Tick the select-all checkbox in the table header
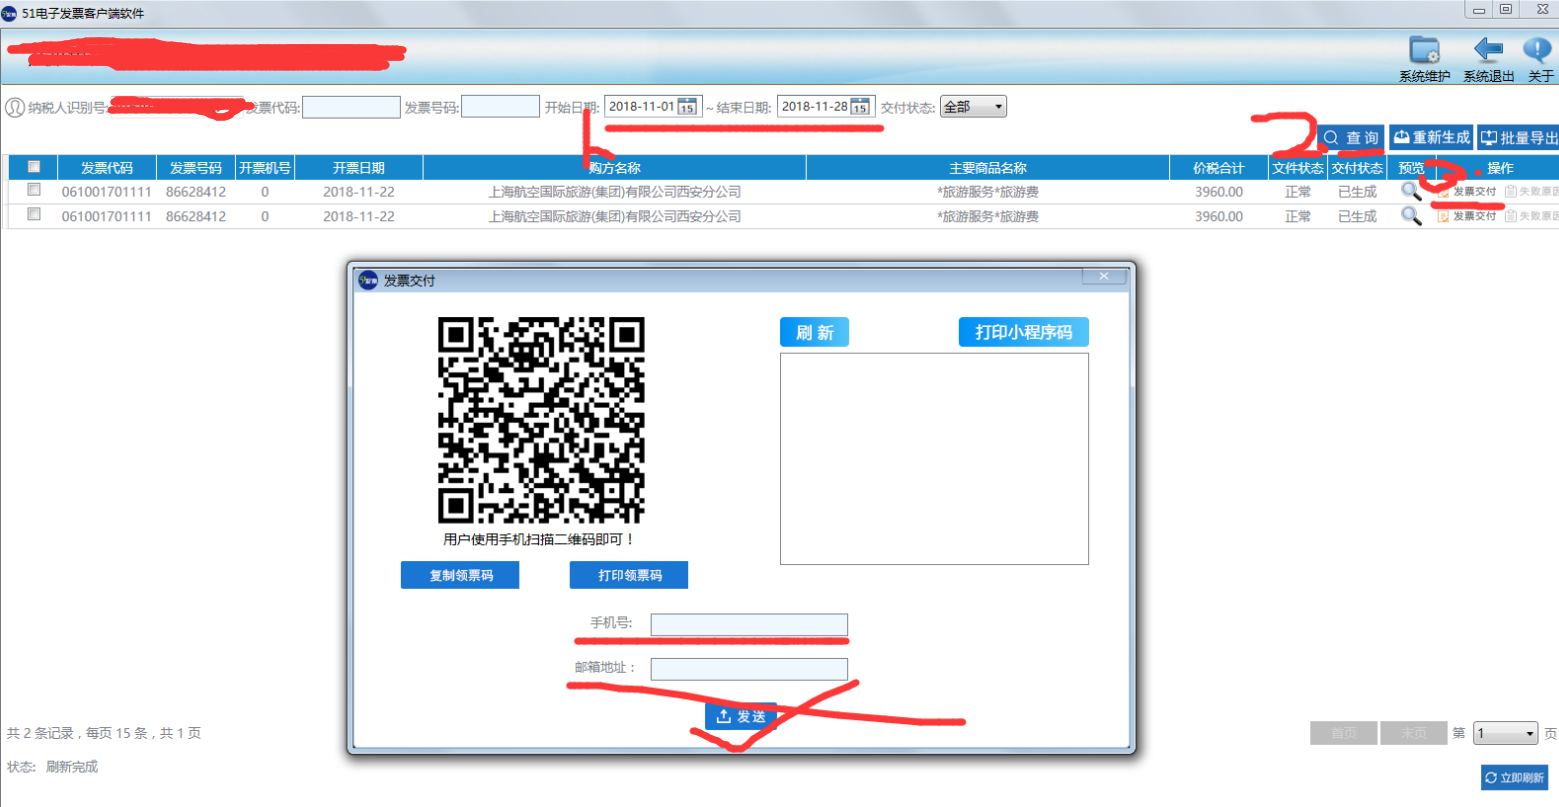The width and height of the screenshot is (1559, 807). tap(34, 167)
